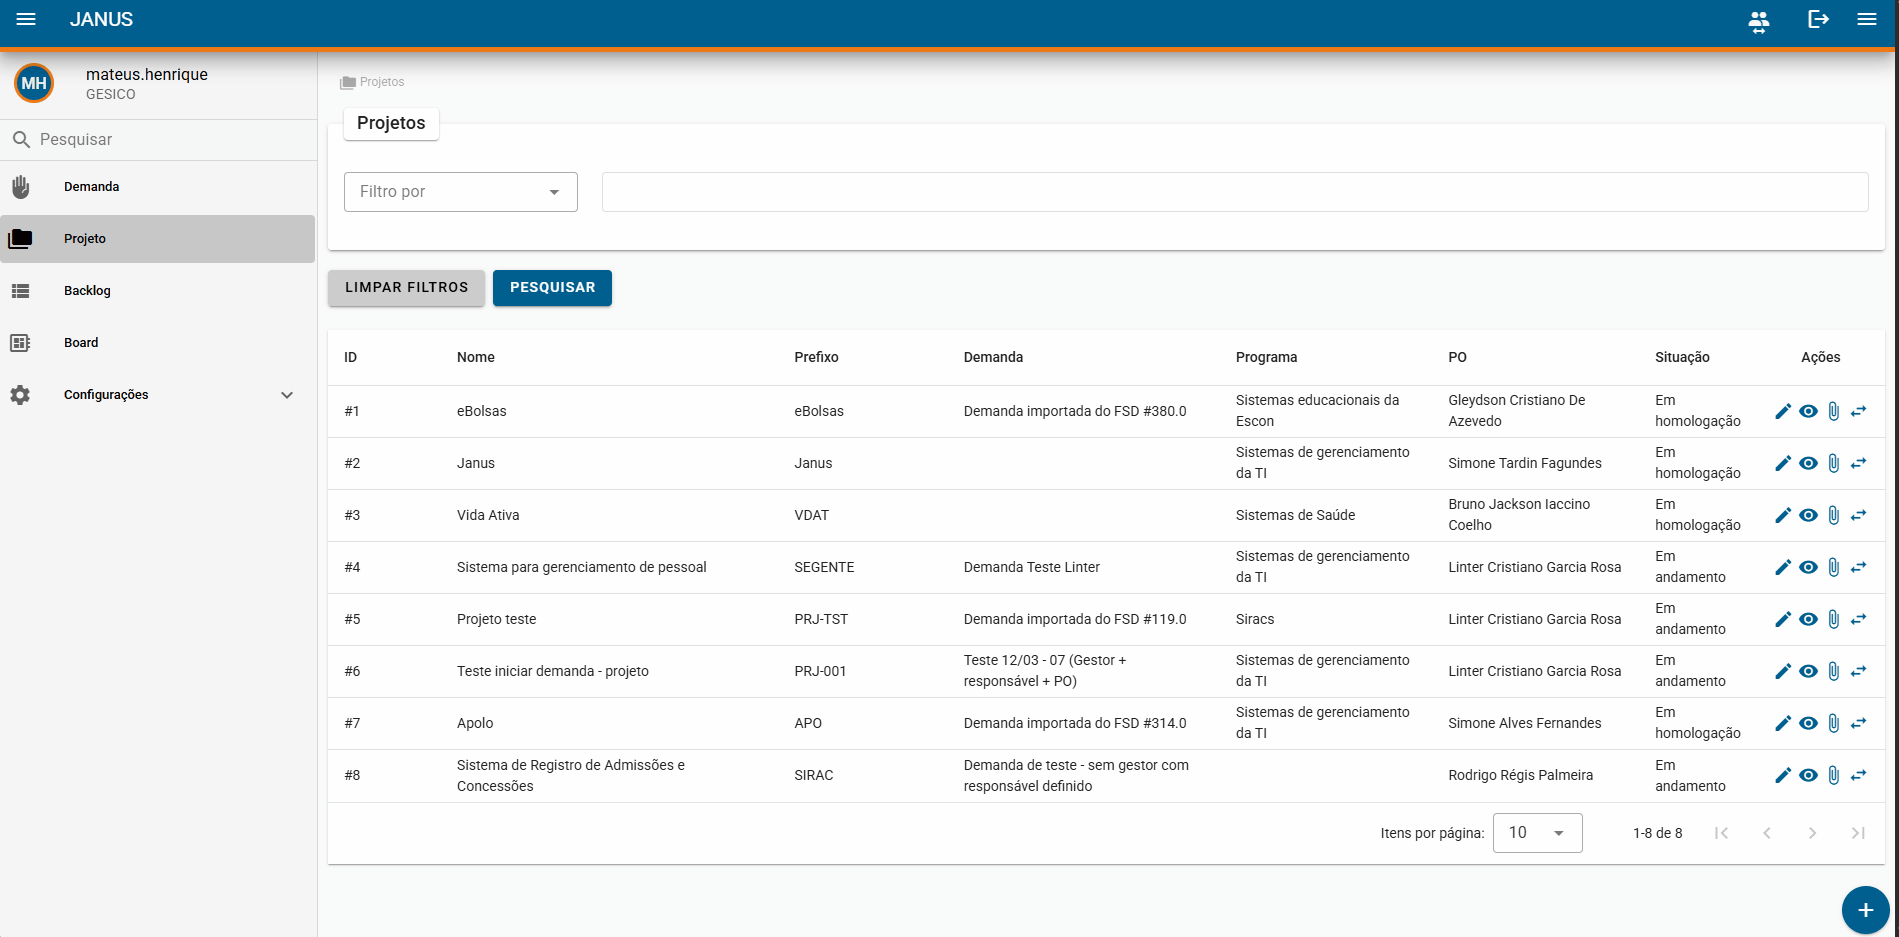
Task: Click the eye icon on the PRJ-001 row
Action: 1808,671
